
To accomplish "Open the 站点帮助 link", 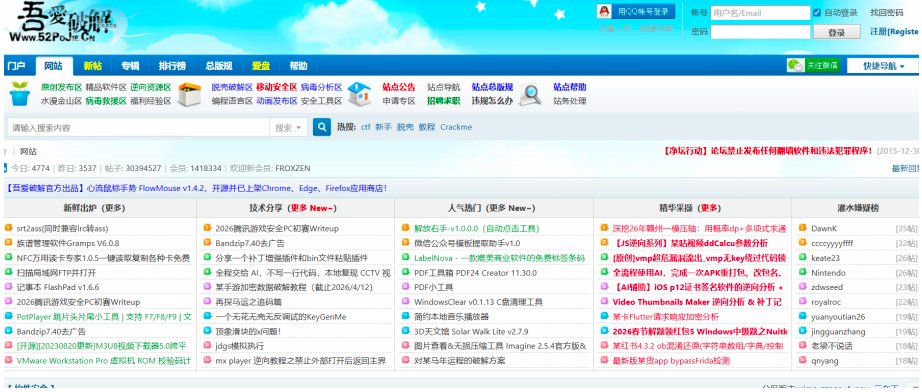I will pyautogui.click(x=570, y=87).
